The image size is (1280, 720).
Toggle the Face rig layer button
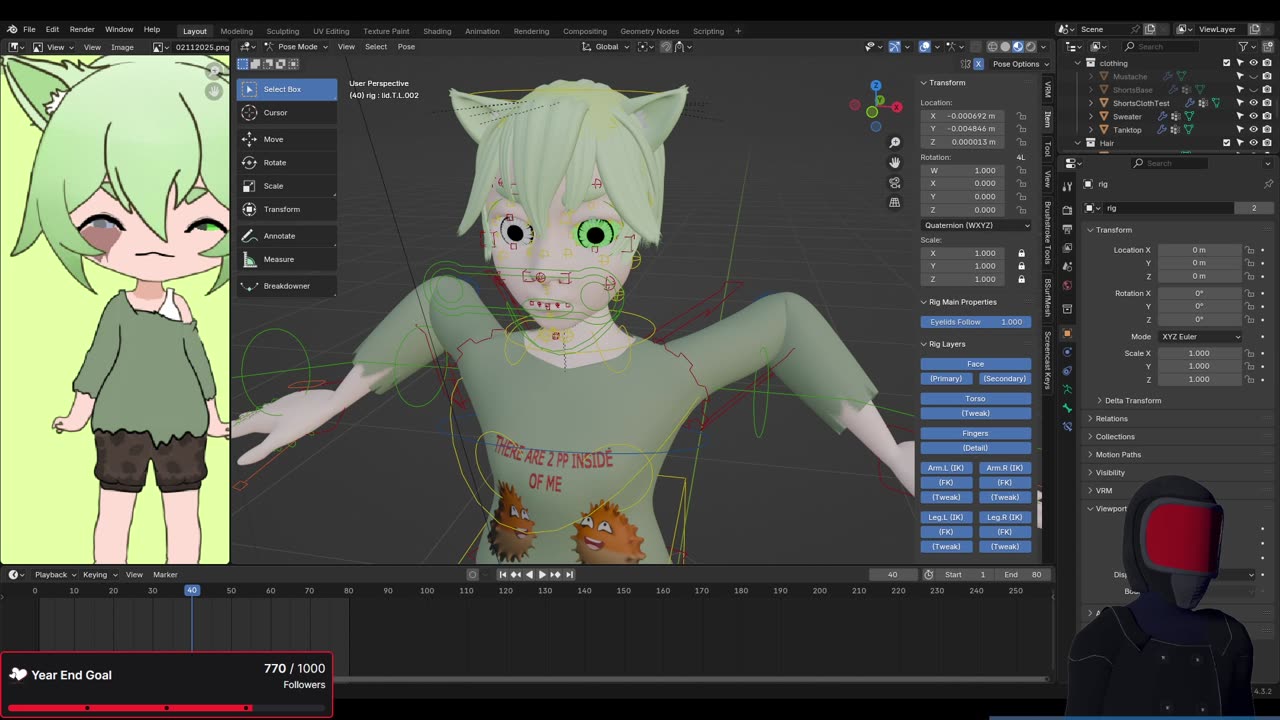point(975,364)
